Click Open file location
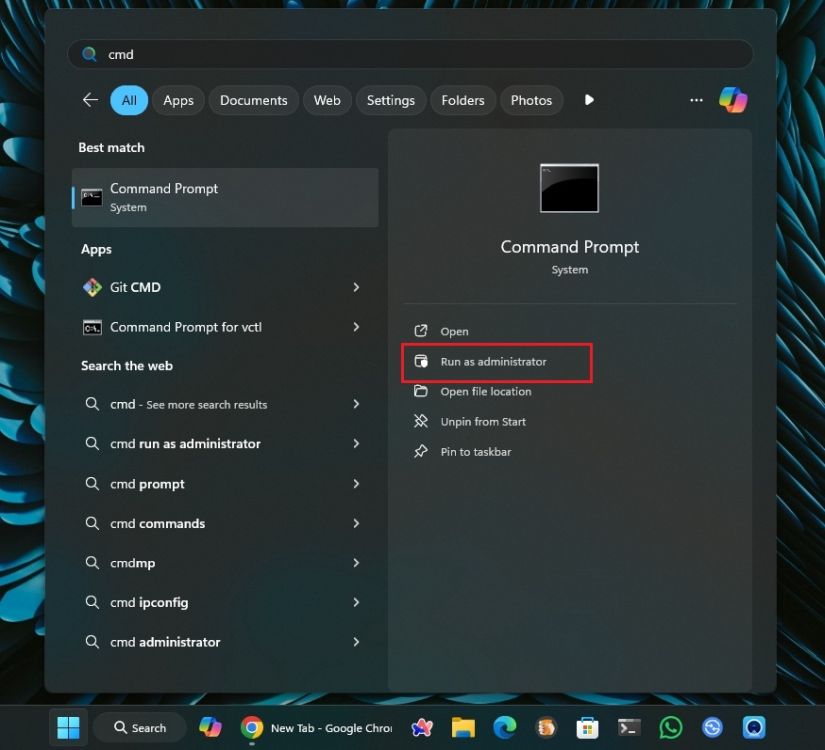 (485, 392)
